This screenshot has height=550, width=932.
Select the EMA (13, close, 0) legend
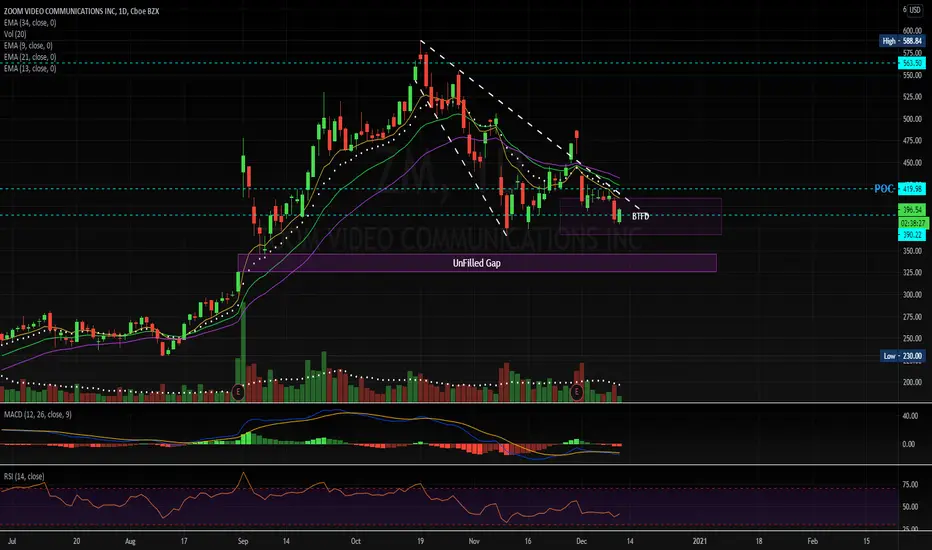(30, 68)
